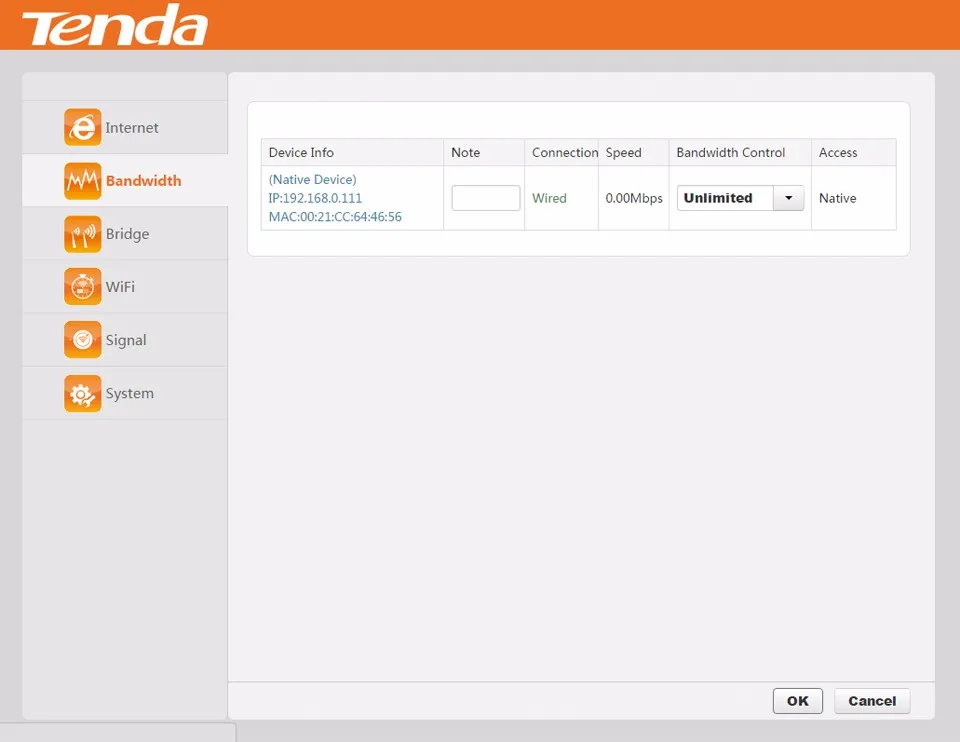Viewport: 960px width, 742px height.
Task: Select the Bandwidth menu label
Action: 143,181
